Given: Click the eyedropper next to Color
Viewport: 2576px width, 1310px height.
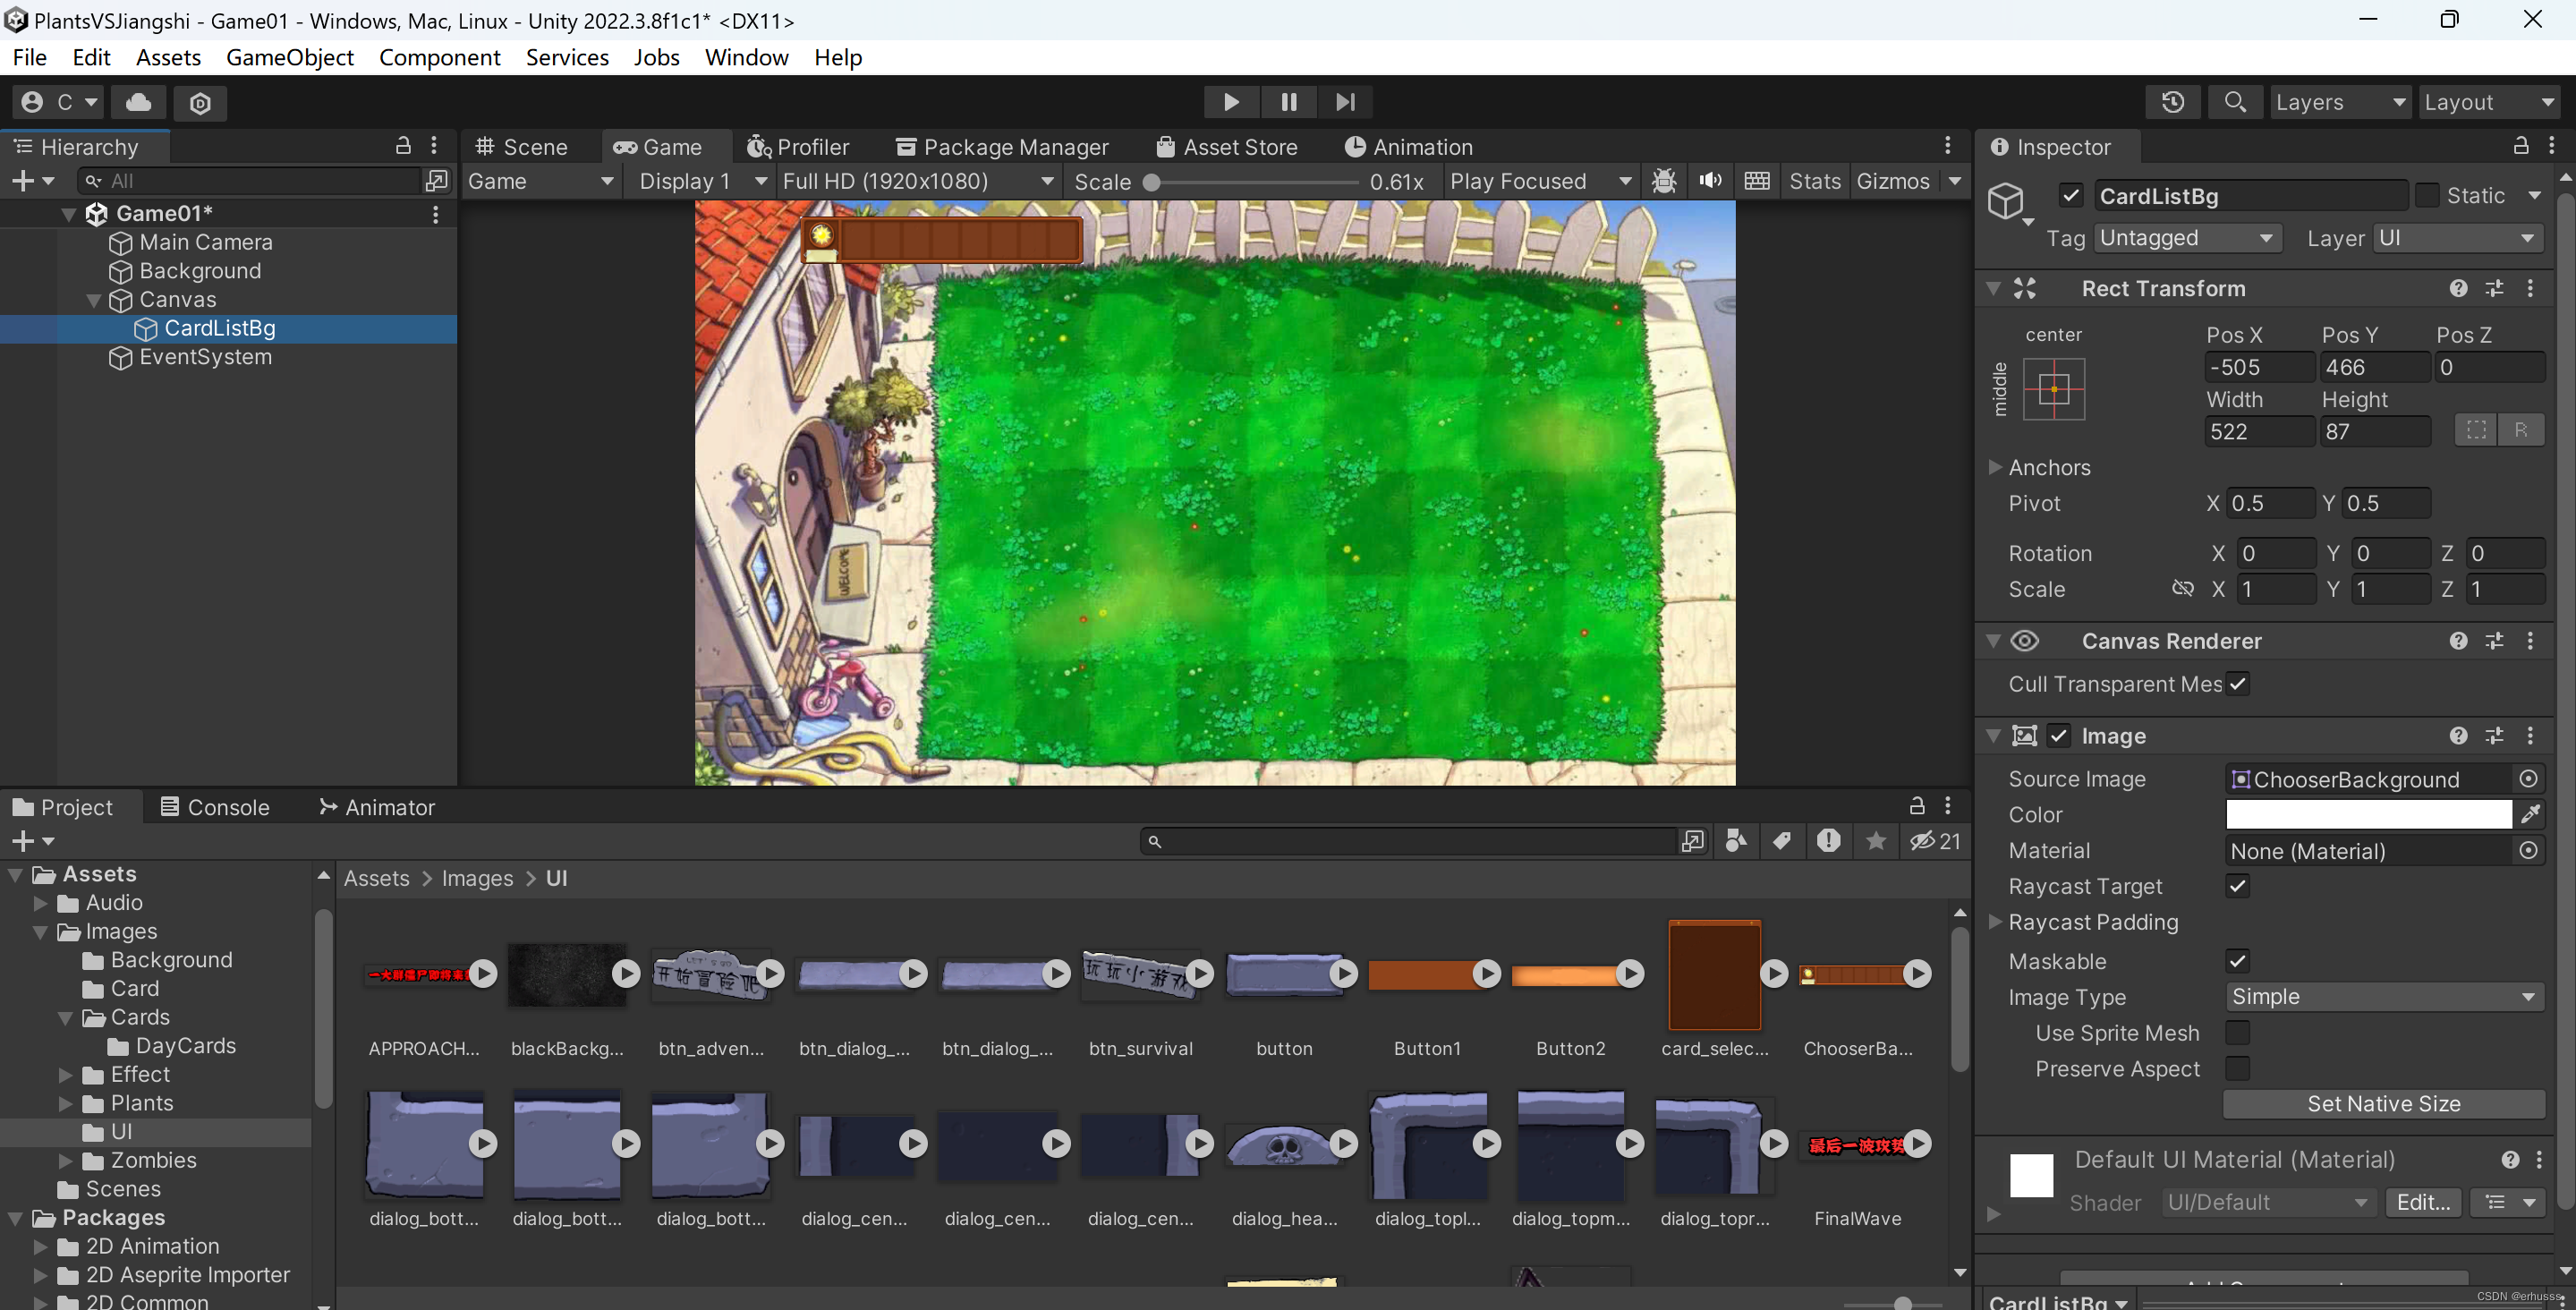Looking at the screenshot, I should (x=2530, y=814).
